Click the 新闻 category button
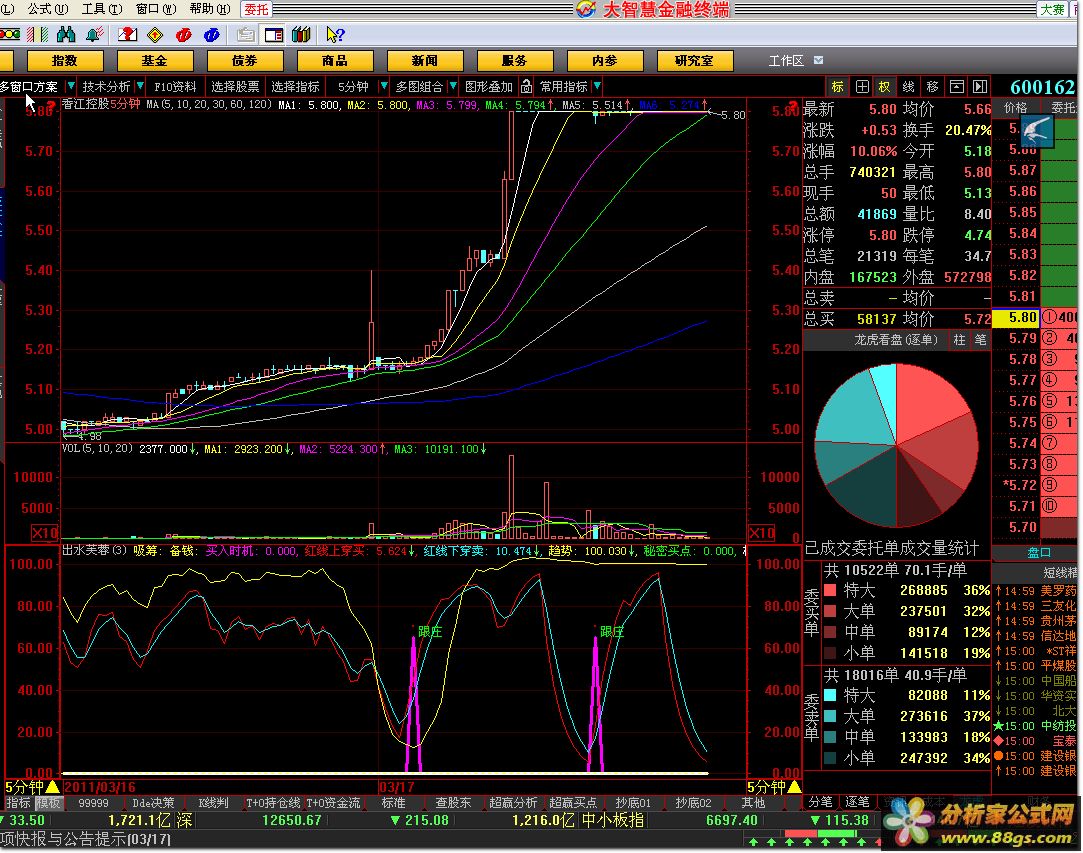The width and height of the screenshot is (1083, 853). 425,61
